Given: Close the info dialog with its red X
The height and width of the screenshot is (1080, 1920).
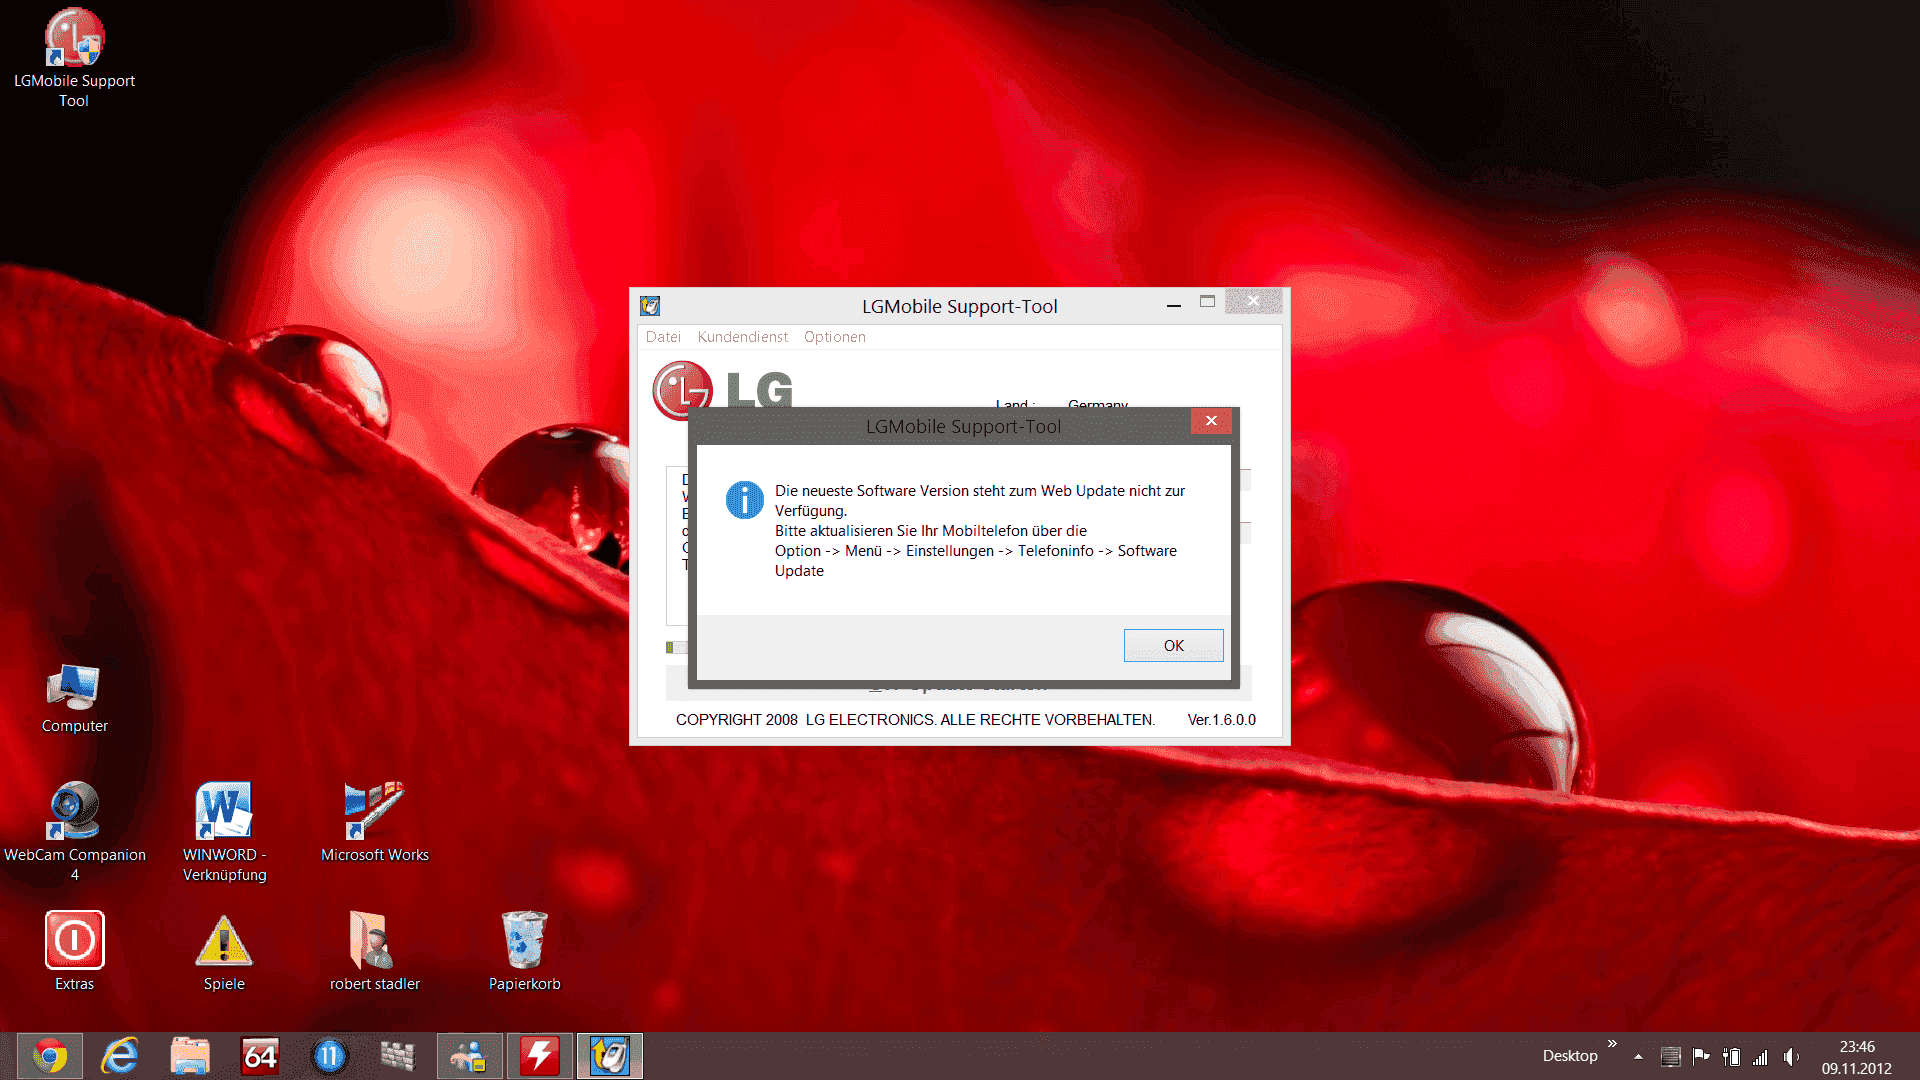Looking at the screenshot, I should (1211, 421).
